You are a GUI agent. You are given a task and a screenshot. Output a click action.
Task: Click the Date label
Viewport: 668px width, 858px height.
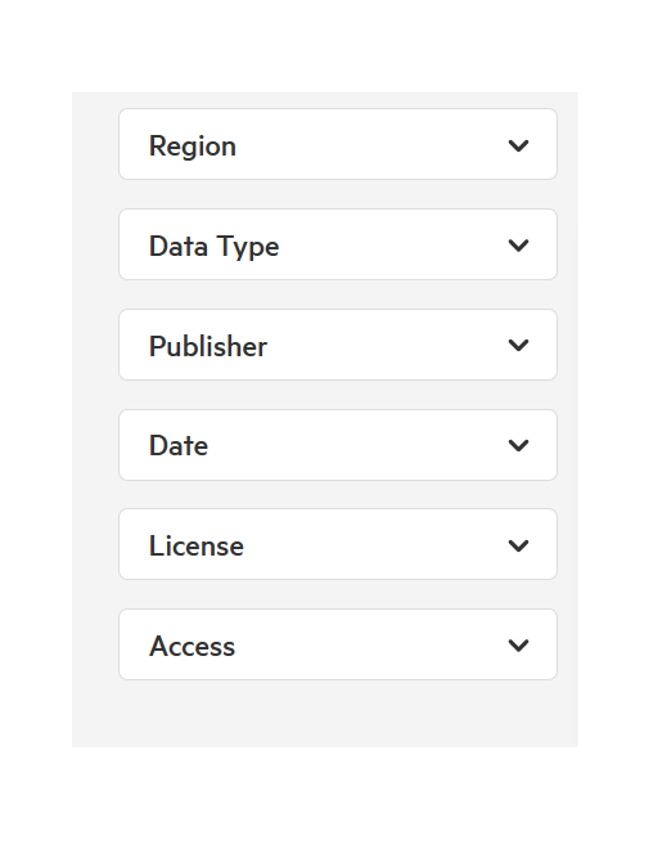coord(178,446)
